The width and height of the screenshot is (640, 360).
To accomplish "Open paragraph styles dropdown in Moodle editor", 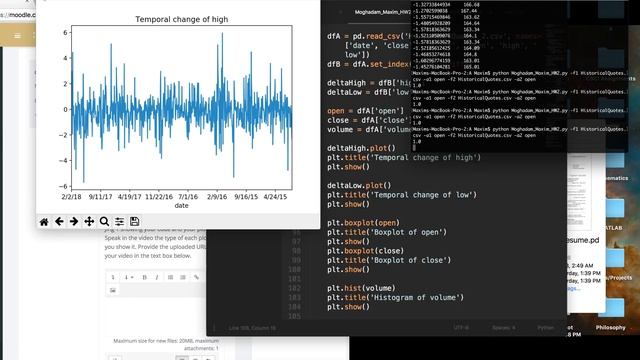I will (129, 277).
